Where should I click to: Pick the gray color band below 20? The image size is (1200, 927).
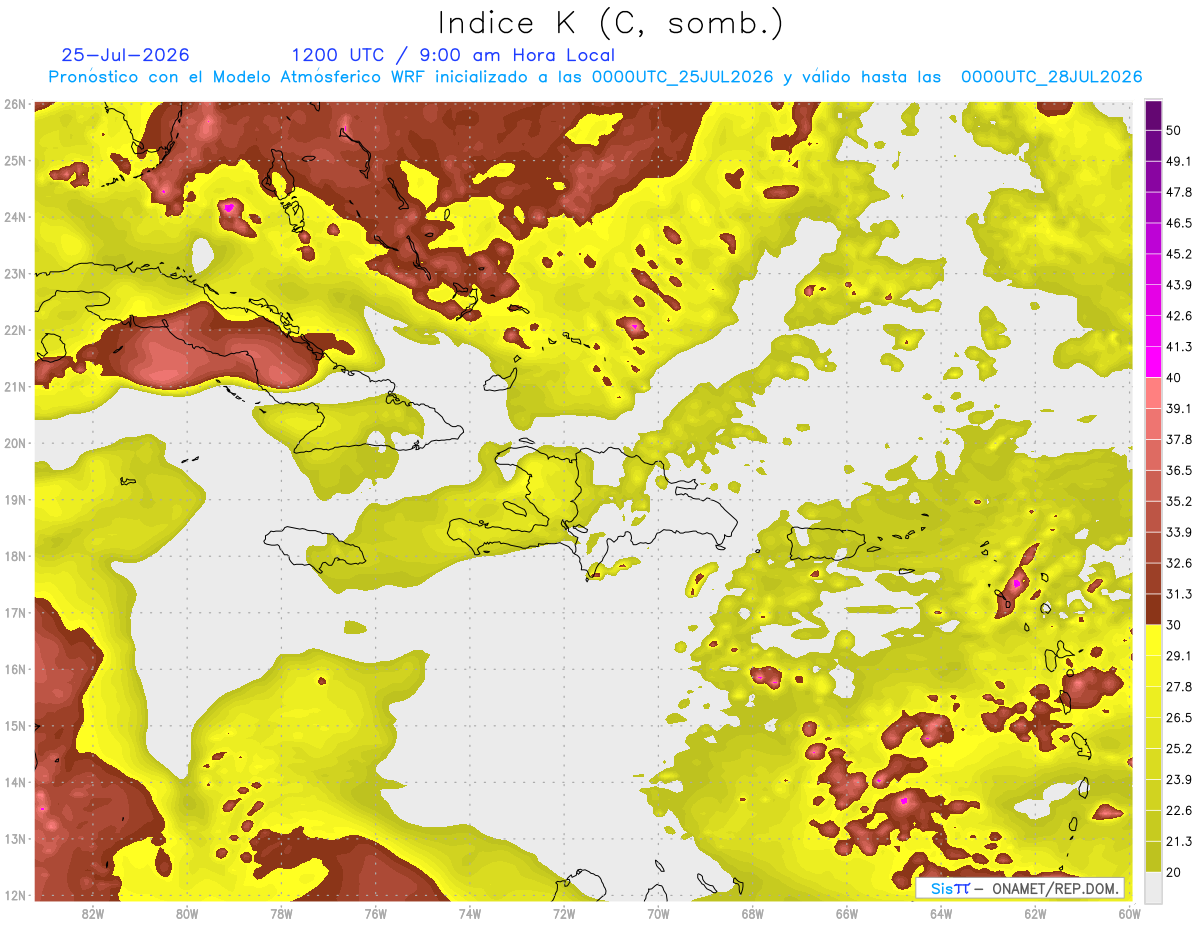click(1153, 886)
